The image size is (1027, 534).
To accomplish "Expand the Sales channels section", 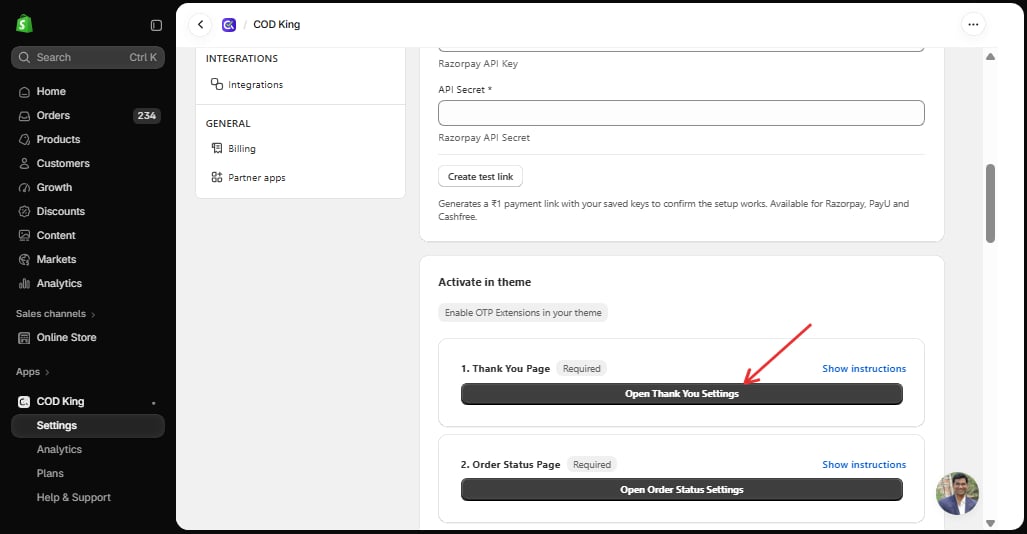I will (x=56, y=314).
